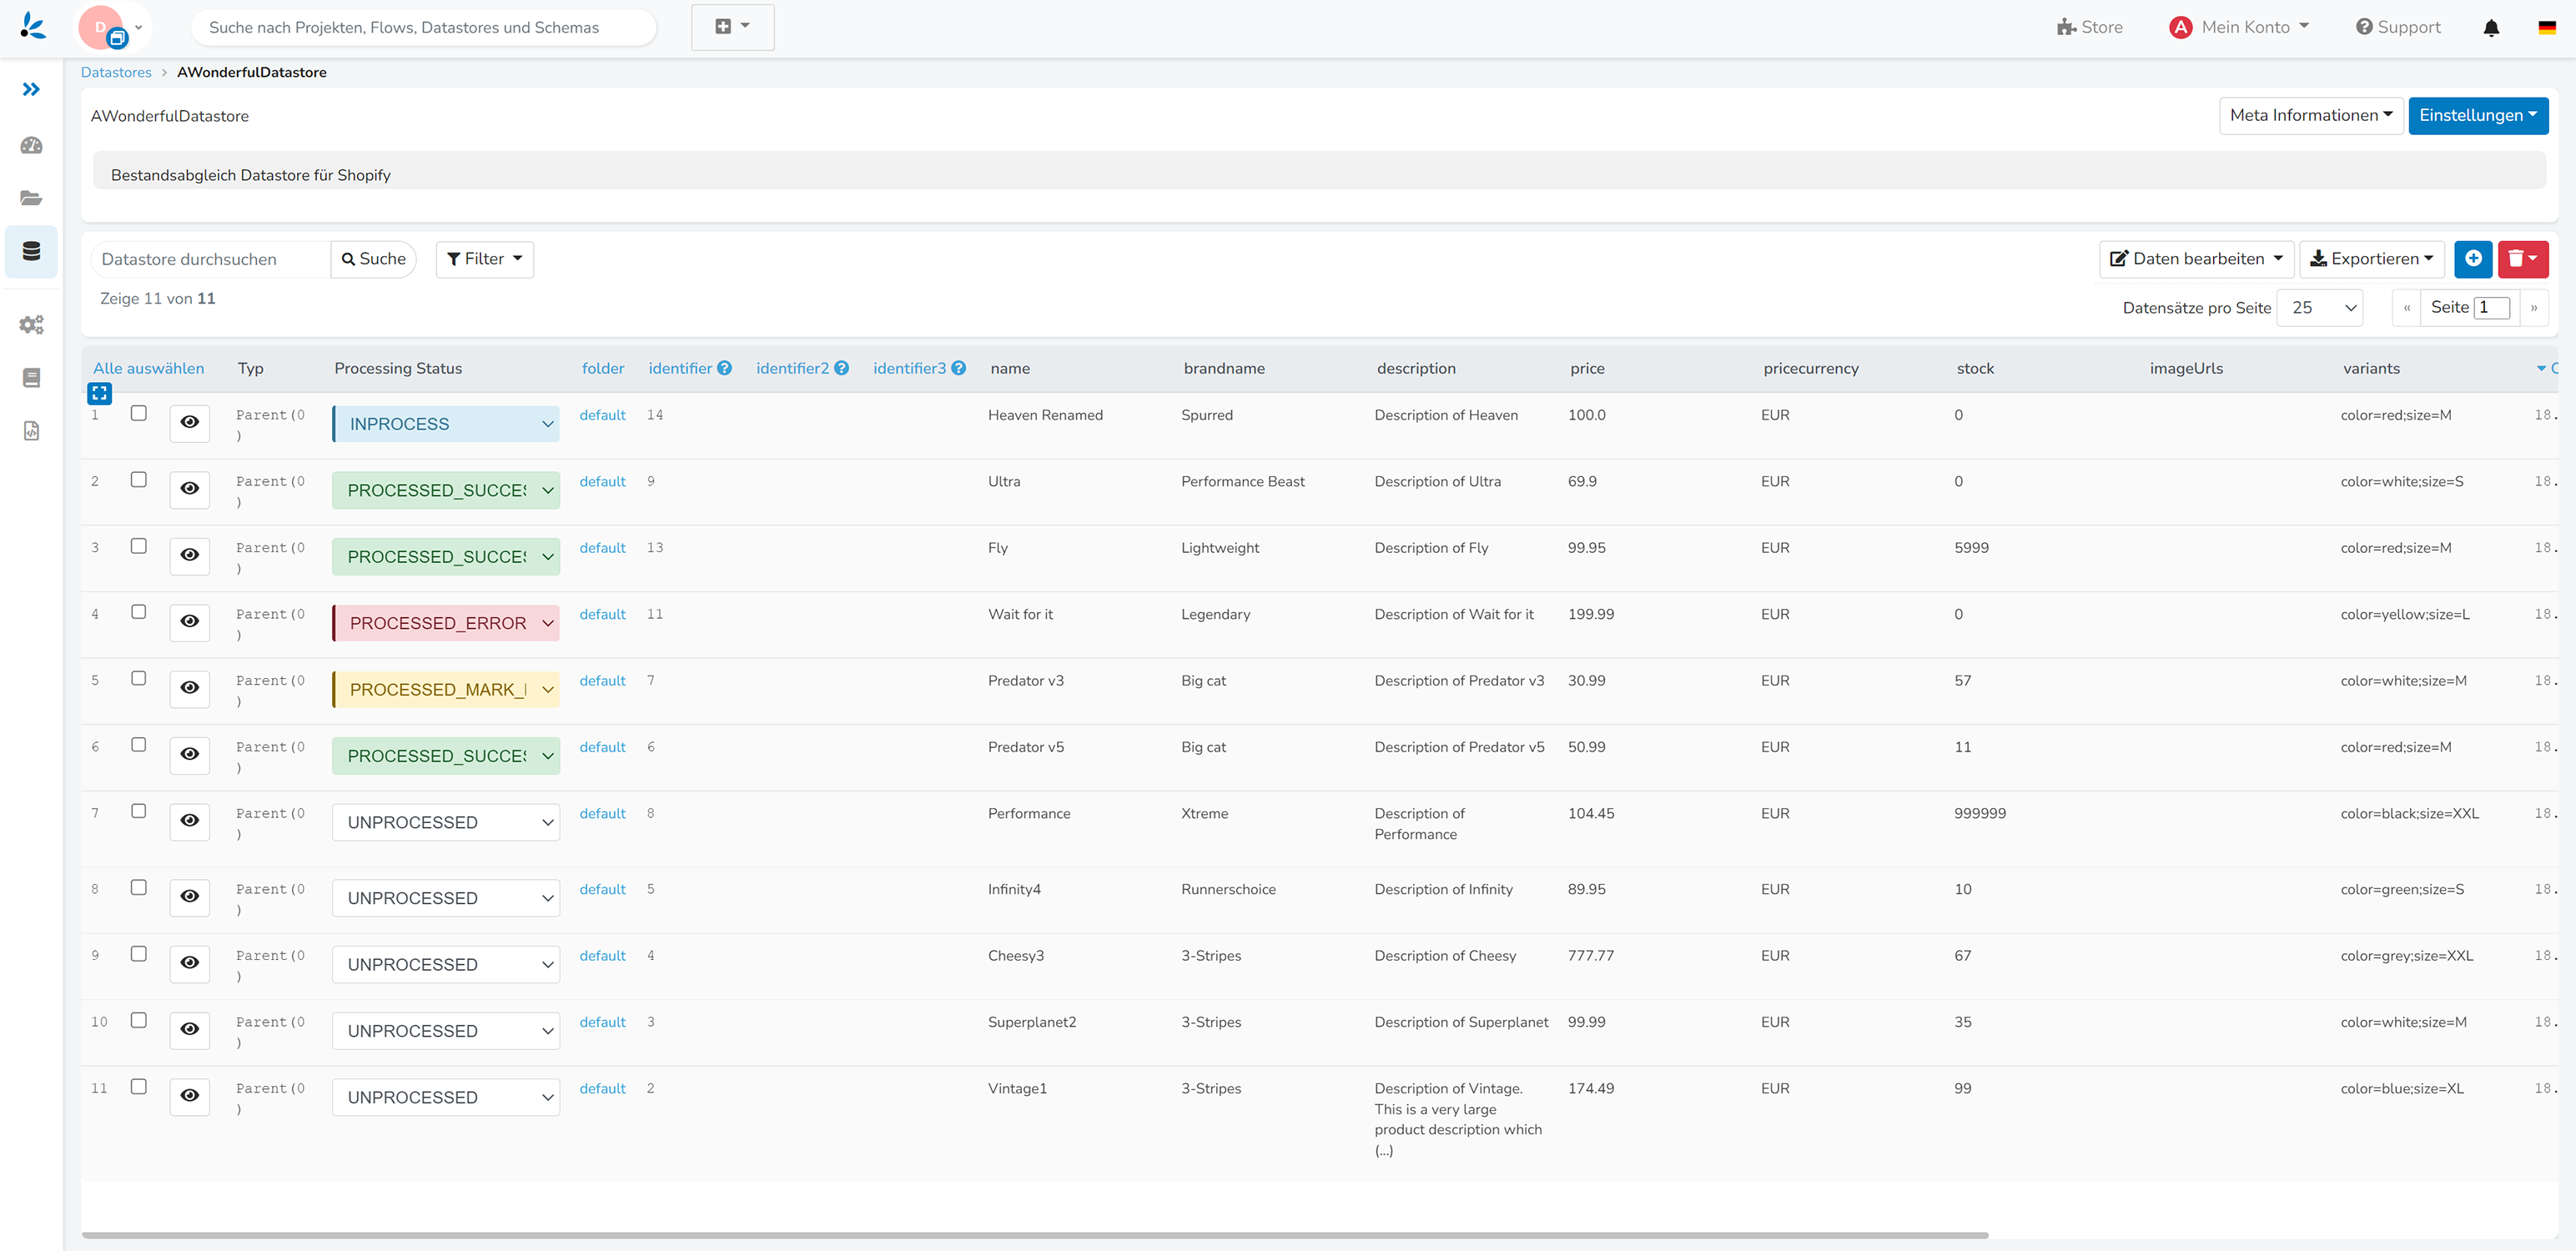Tick the checkbox for row 1

pos(139,413)
